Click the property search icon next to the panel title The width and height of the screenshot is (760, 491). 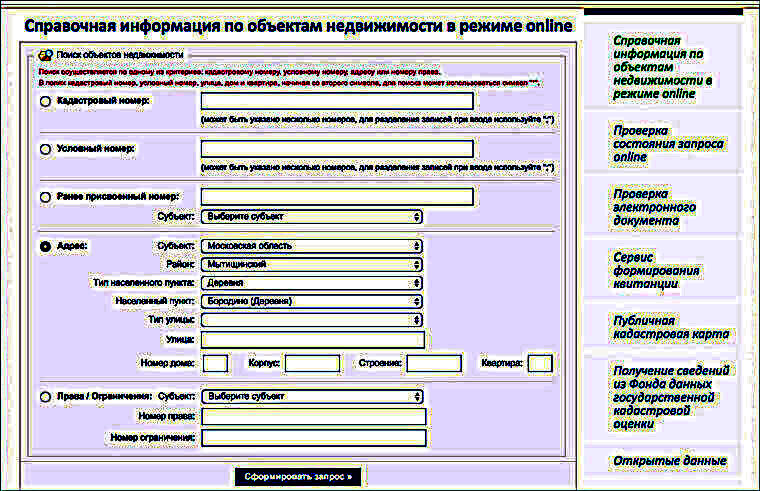[x=46, y=55]
